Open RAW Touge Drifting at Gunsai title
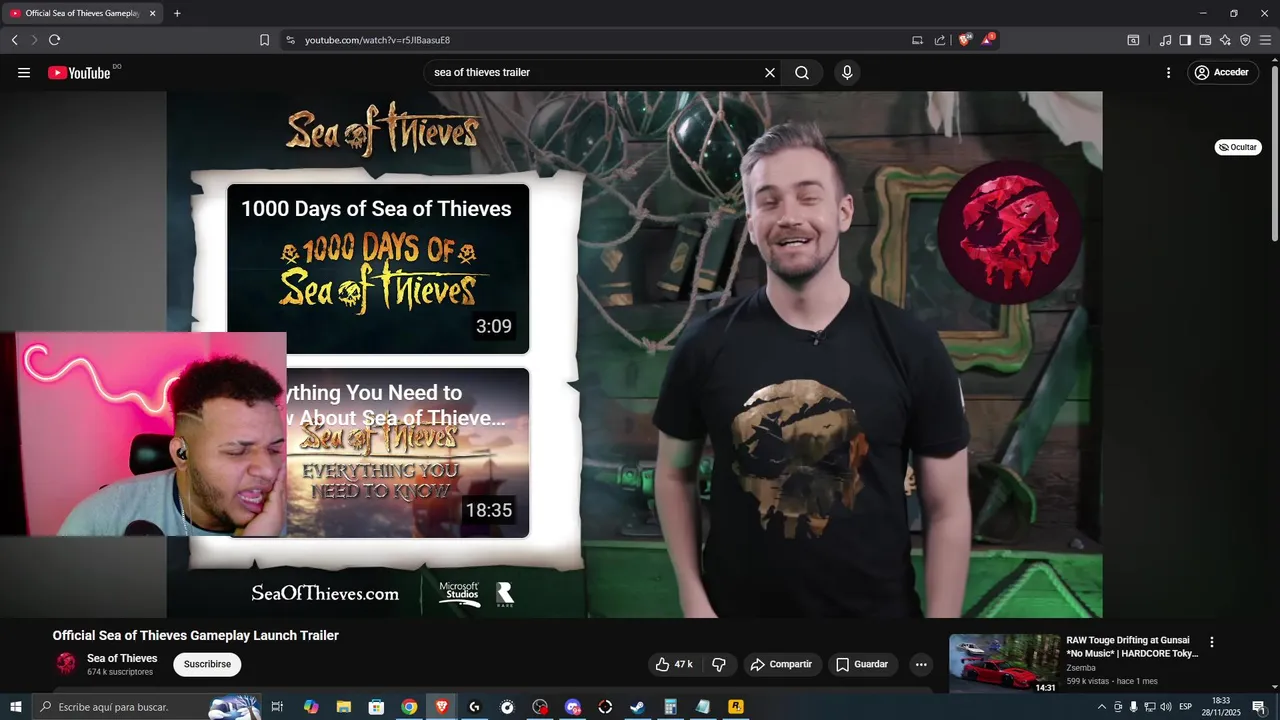Image resolution: width=1280 pixels, height=720 pixels. 1132,646
